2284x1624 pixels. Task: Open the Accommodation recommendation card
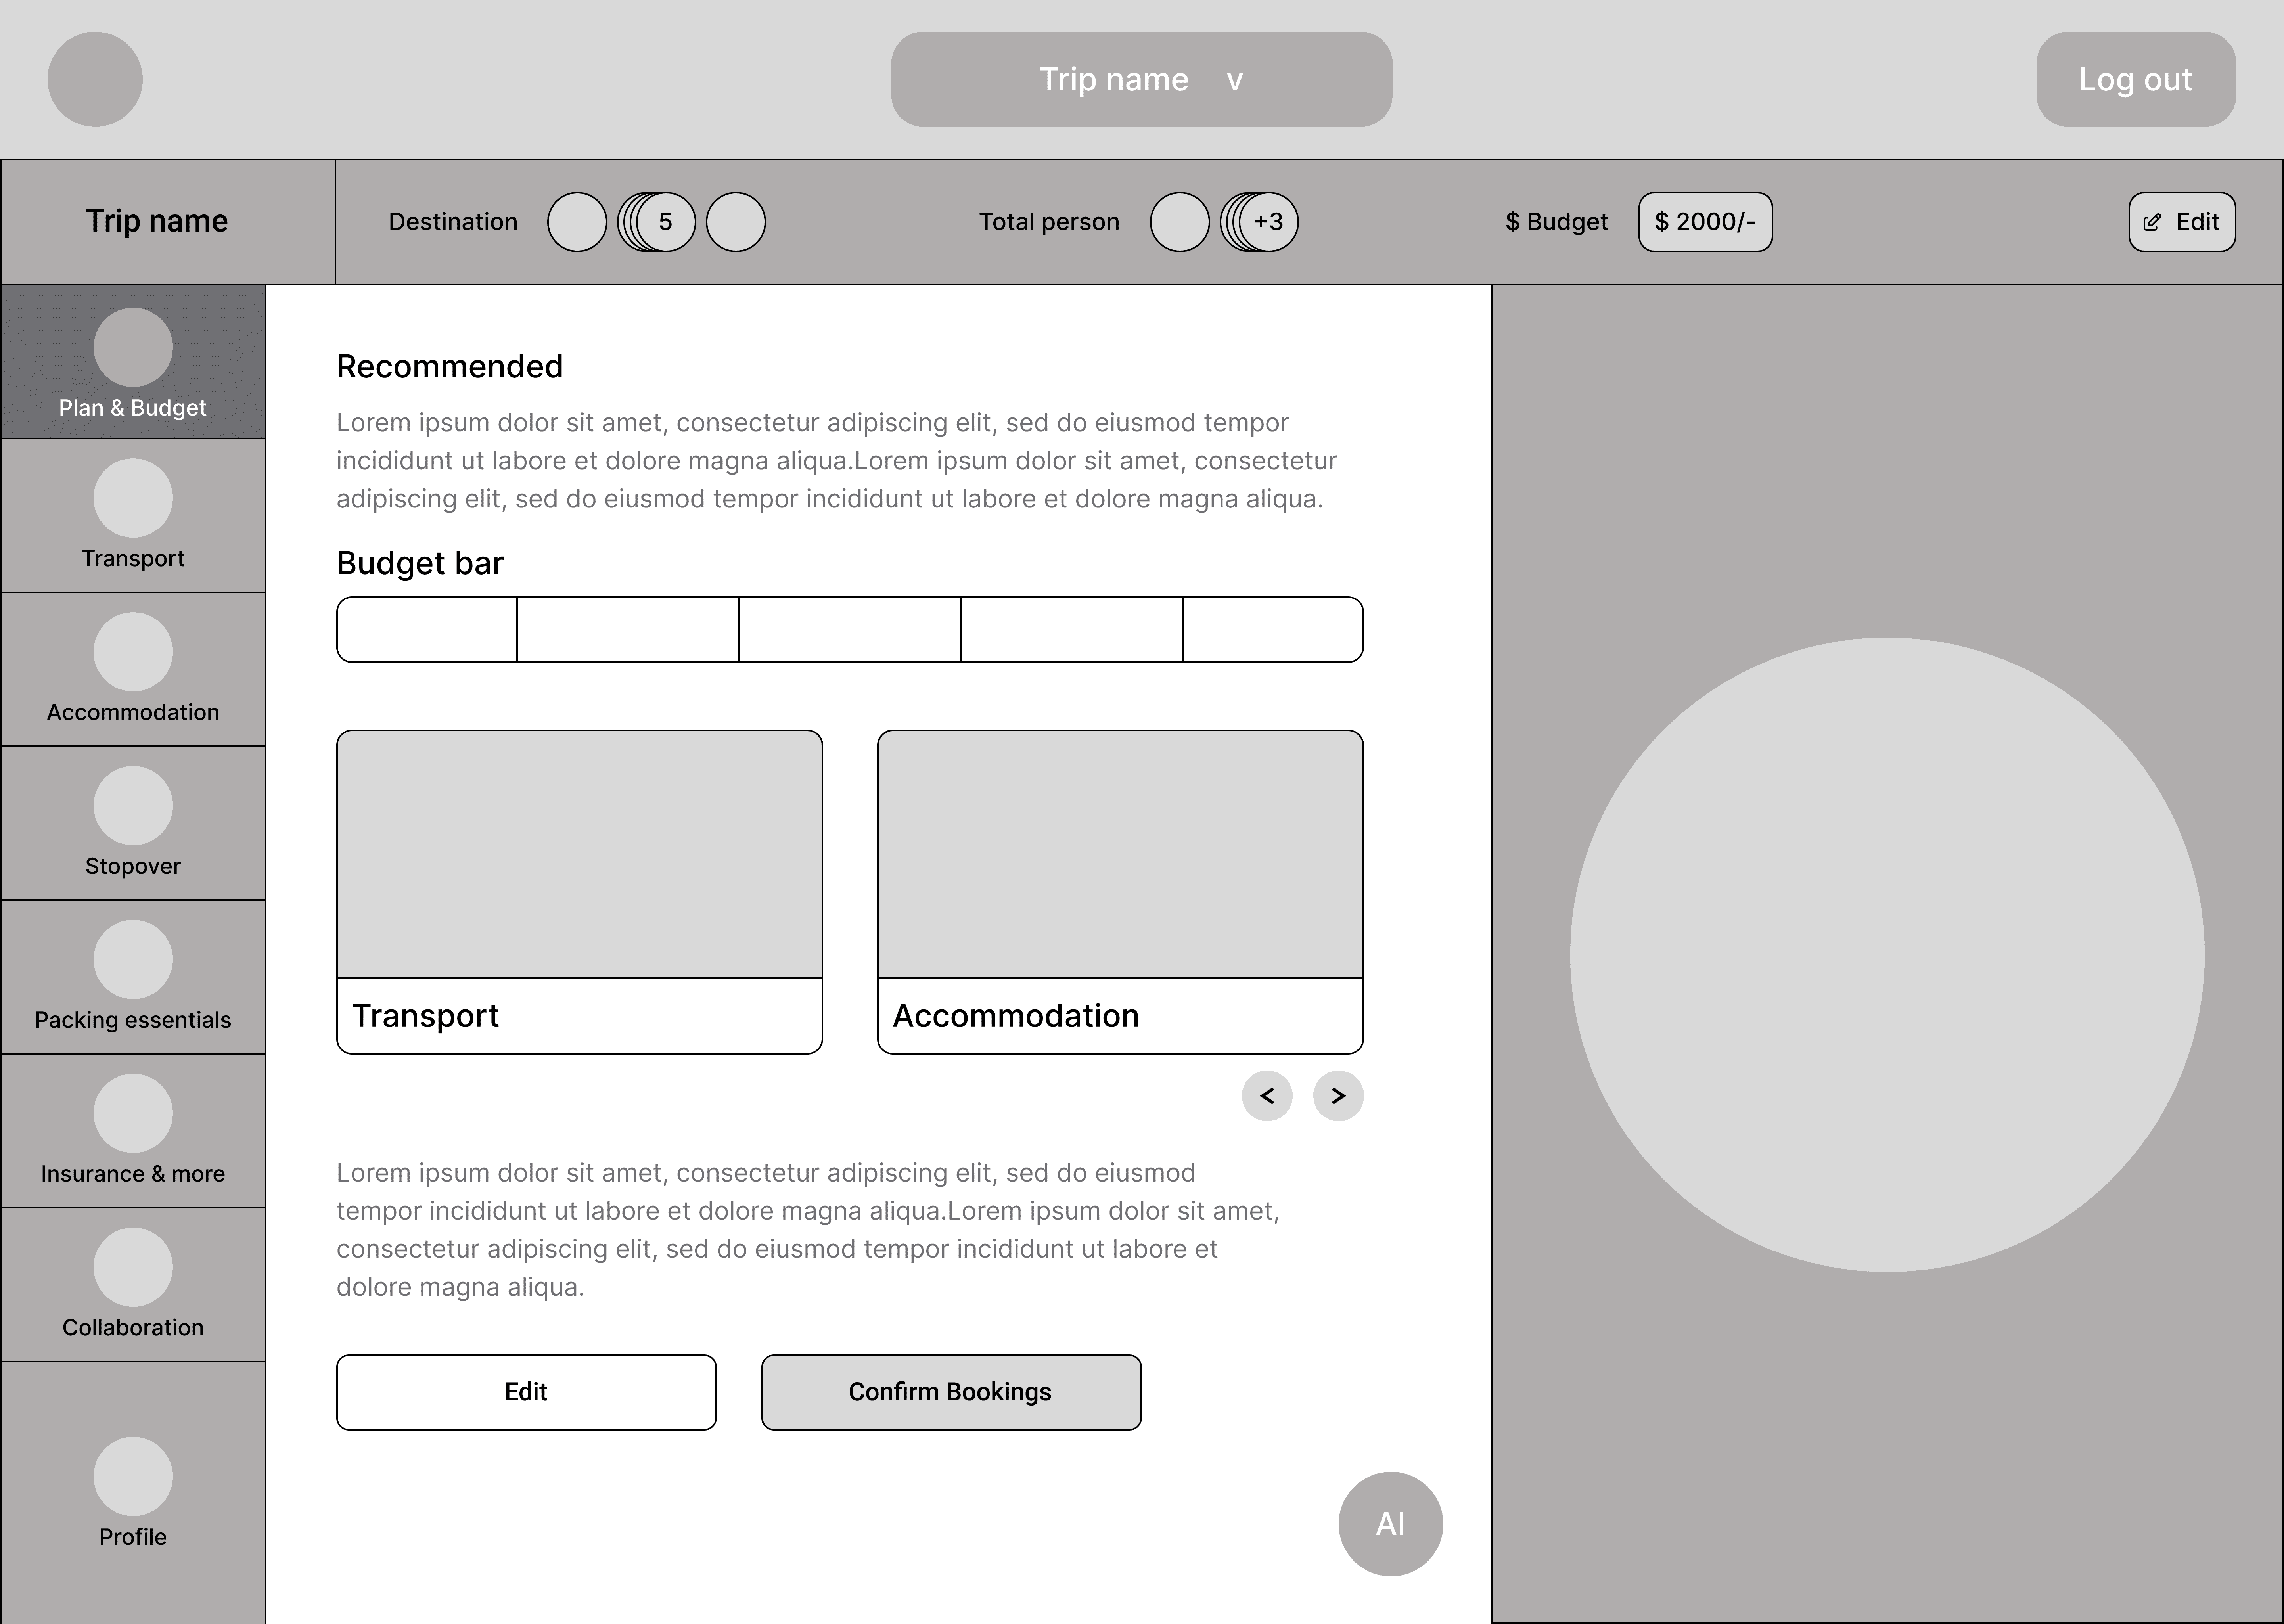click(x=1120, y=891)
